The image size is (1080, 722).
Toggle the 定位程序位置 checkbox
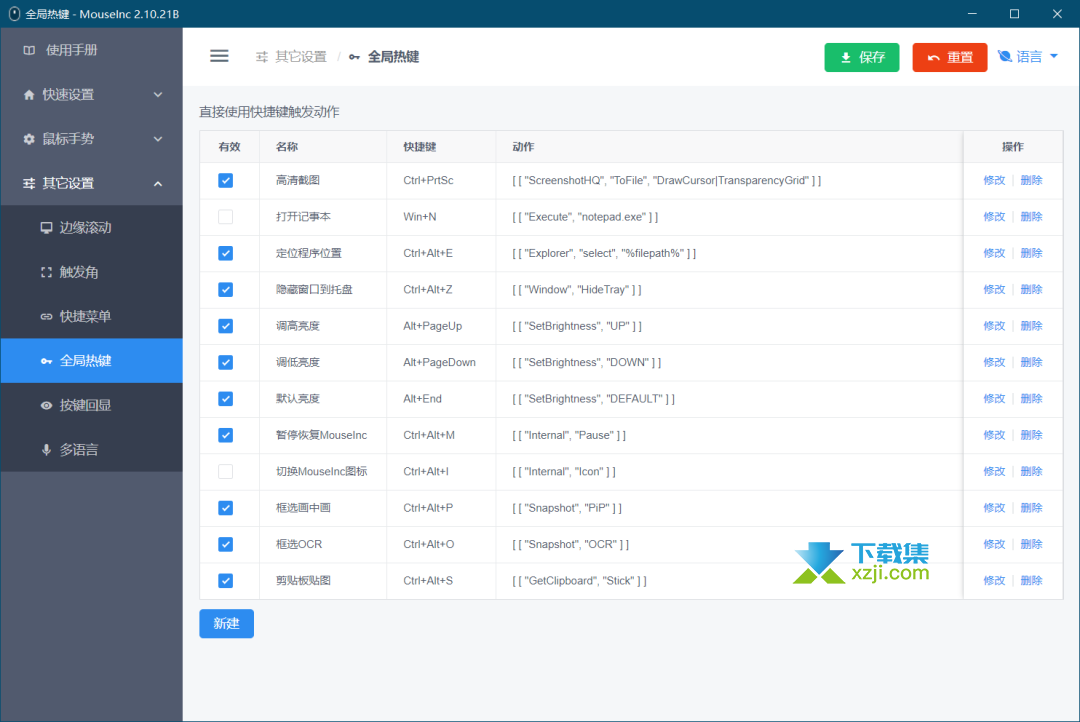point(225,254)
